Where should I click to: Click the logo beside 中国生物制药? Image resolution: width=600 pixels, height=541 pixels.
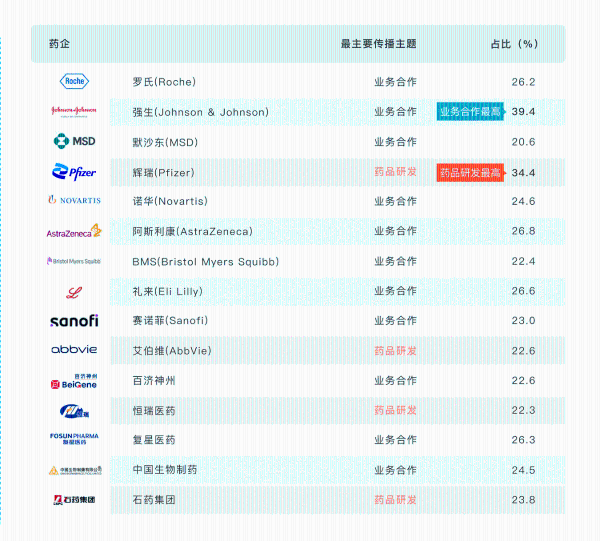75,470
